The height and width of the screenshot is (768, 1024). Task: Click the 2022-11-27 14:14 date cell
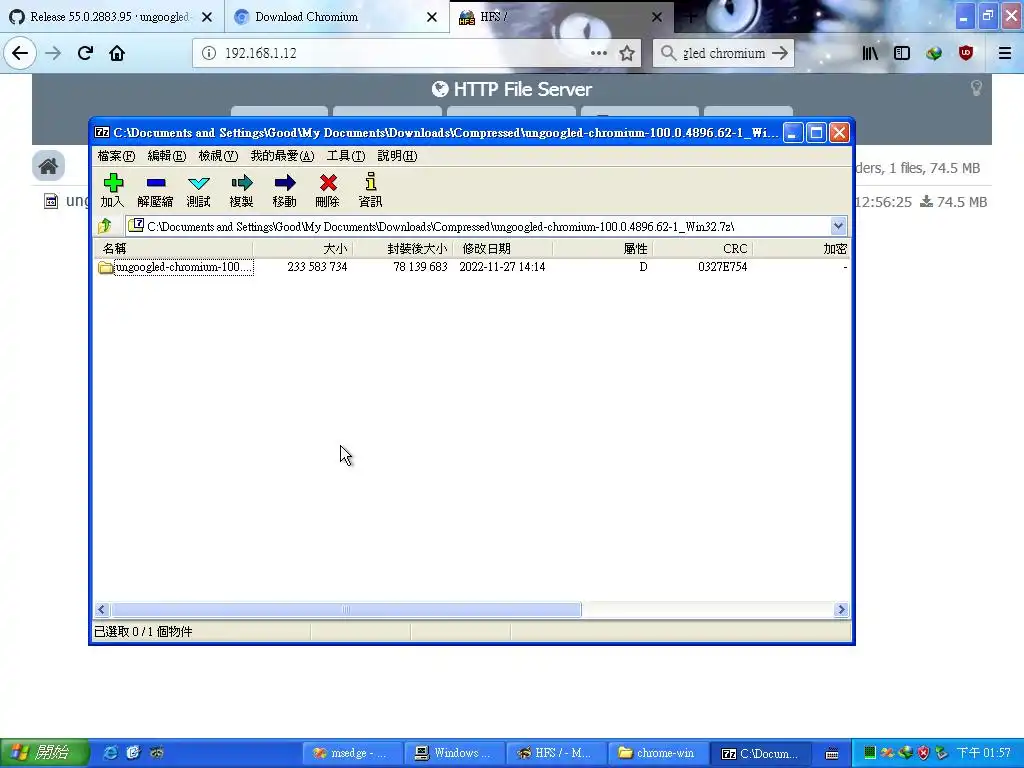(x=502, y=267)
